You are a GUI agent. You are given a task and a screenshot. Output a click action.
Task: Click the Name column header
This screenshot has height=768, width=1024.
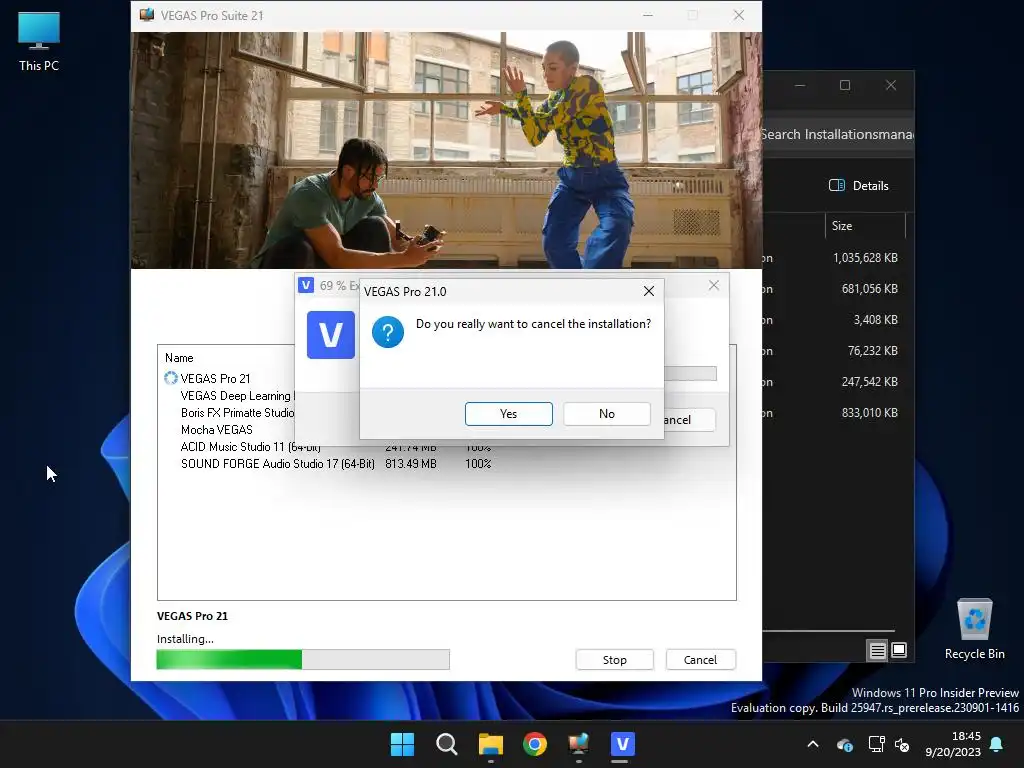click(x=179, y=358)
